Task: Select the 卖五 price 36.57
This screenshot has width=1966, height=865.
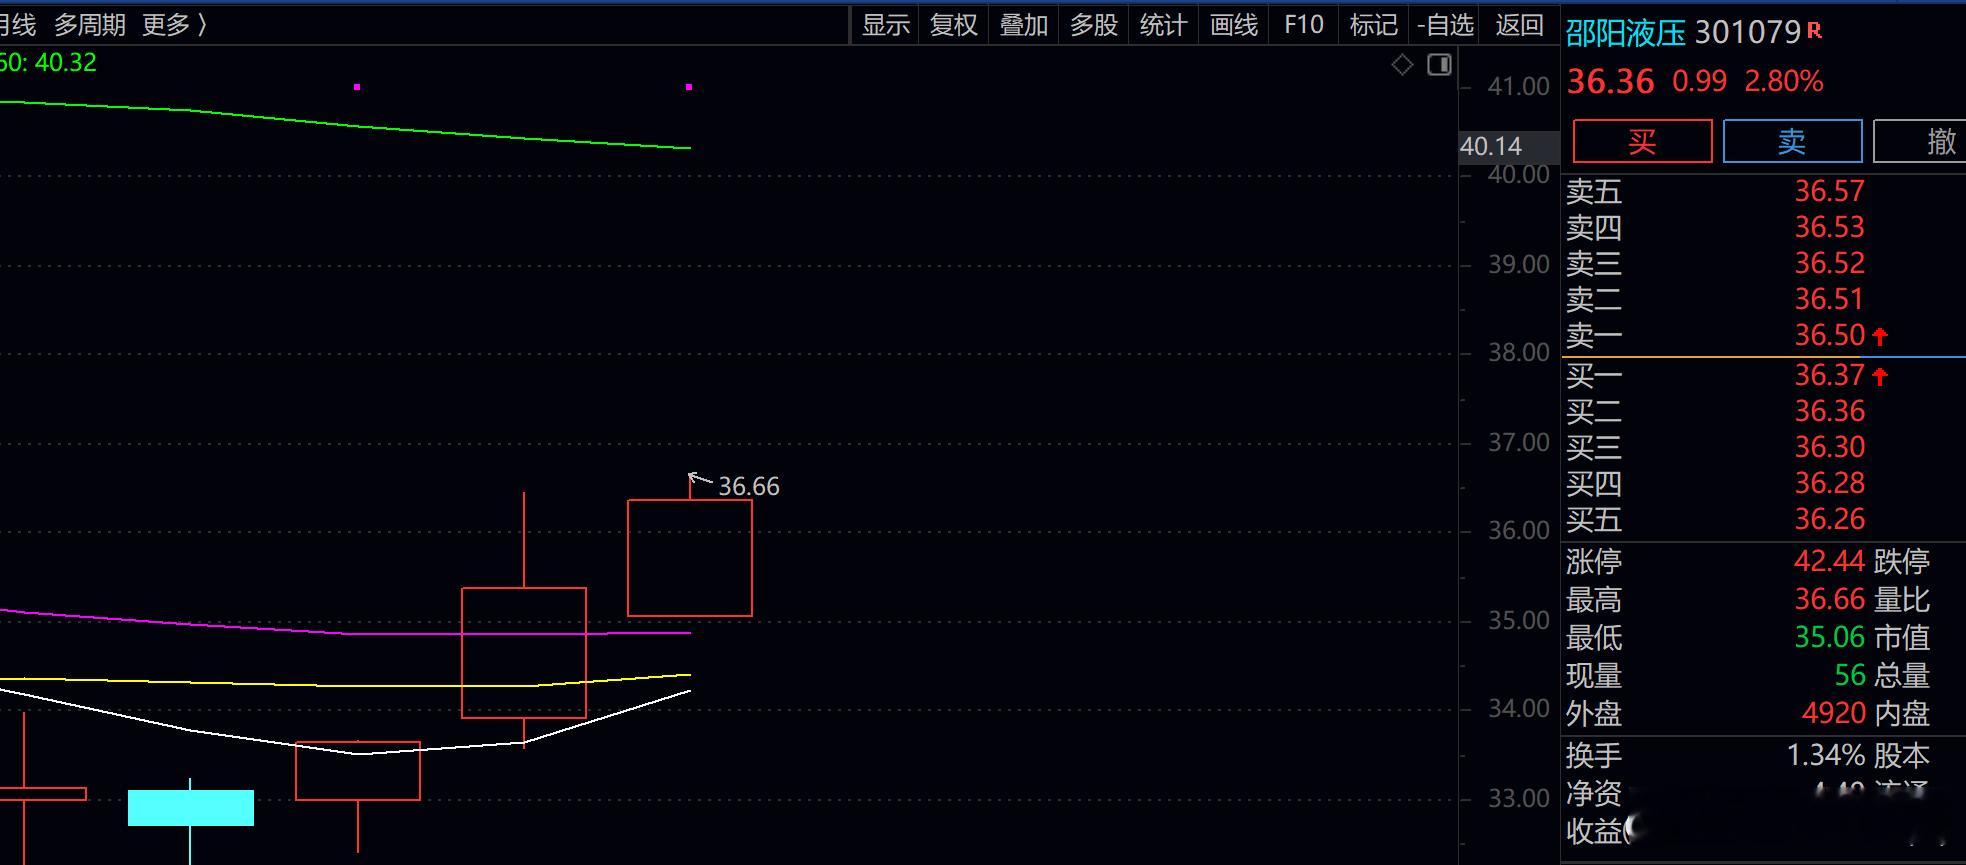Action: 1829,191
